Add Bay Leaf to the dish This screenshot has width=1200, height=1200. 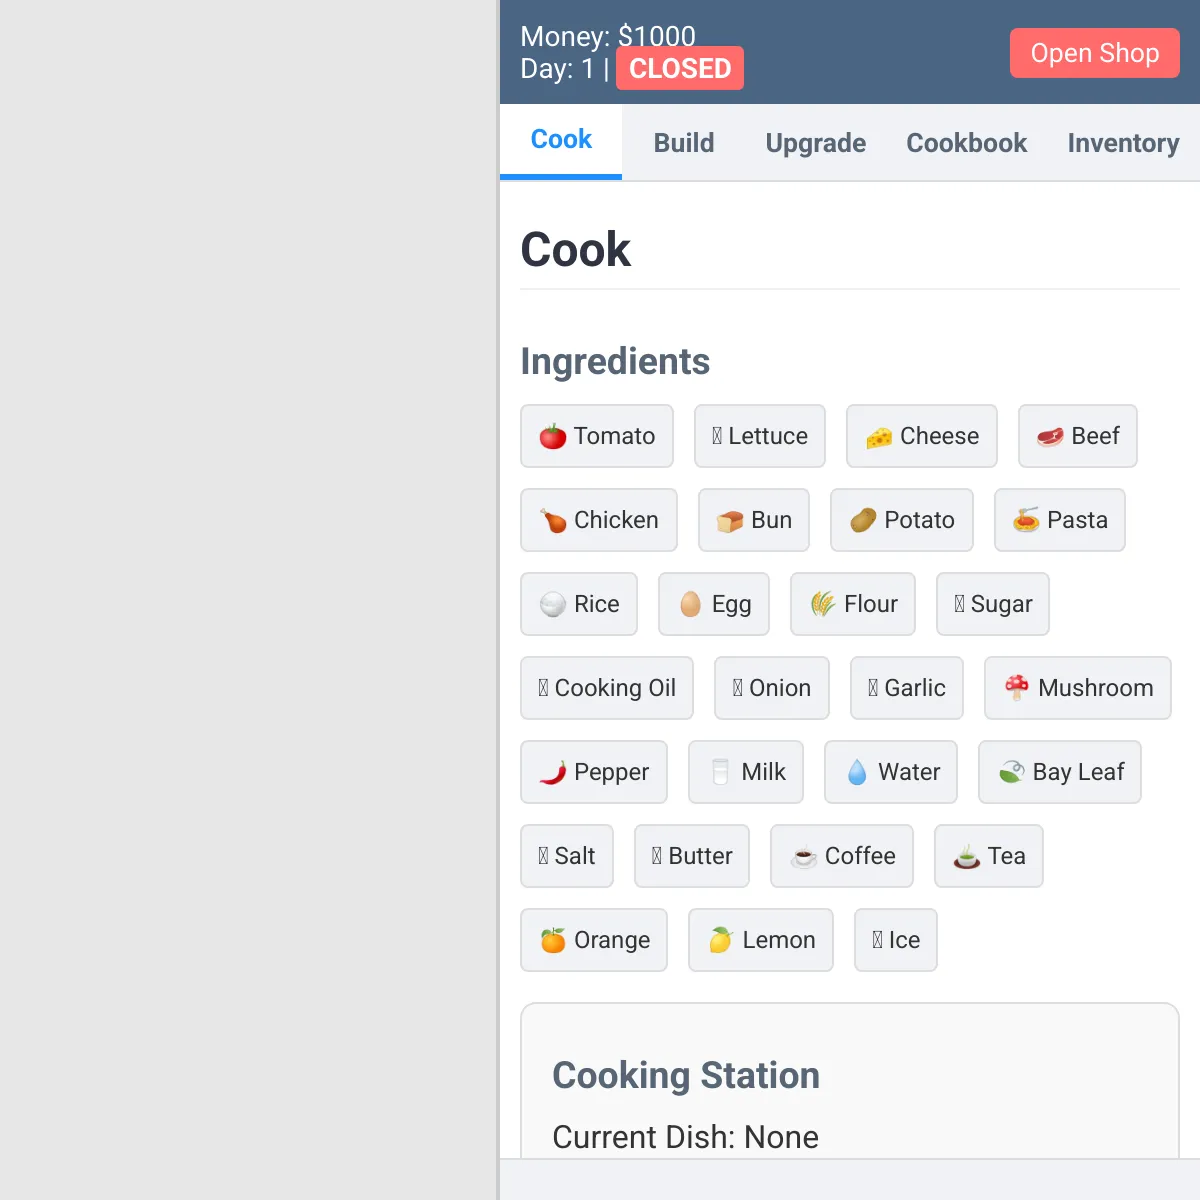tap(1060, 772)
